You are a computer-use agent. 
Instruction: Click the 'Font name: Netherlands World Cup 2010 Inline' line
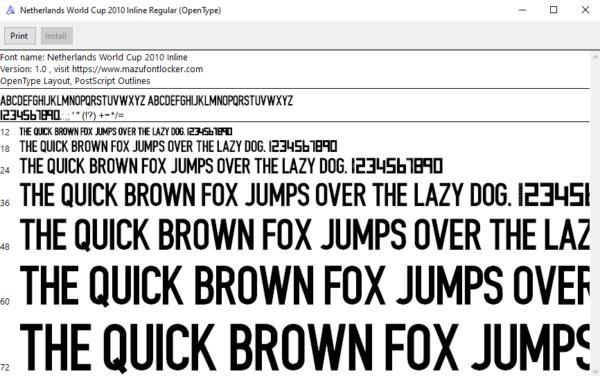point(94,57)
